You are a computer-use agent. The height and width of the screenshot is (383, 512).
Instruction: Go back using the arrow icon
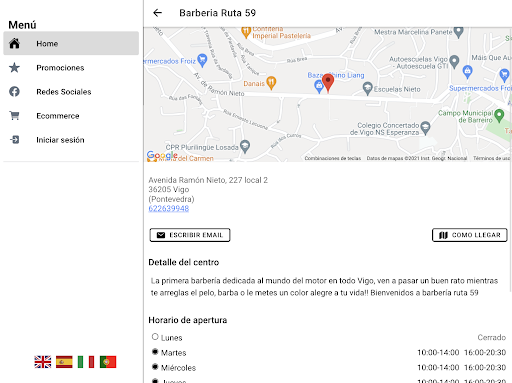click(x=157, y=13)
